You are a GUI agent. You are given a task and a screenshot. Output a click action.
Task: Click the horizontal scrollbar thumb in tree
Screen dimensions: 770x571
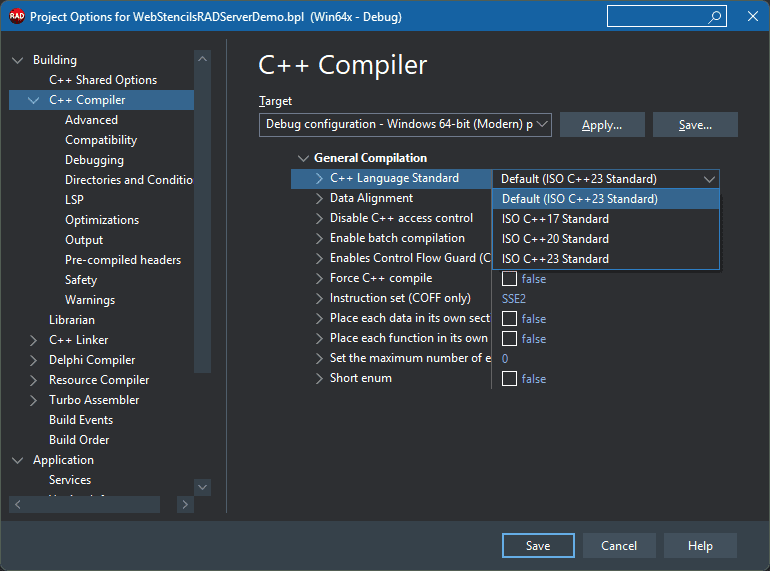pos(93,504)
